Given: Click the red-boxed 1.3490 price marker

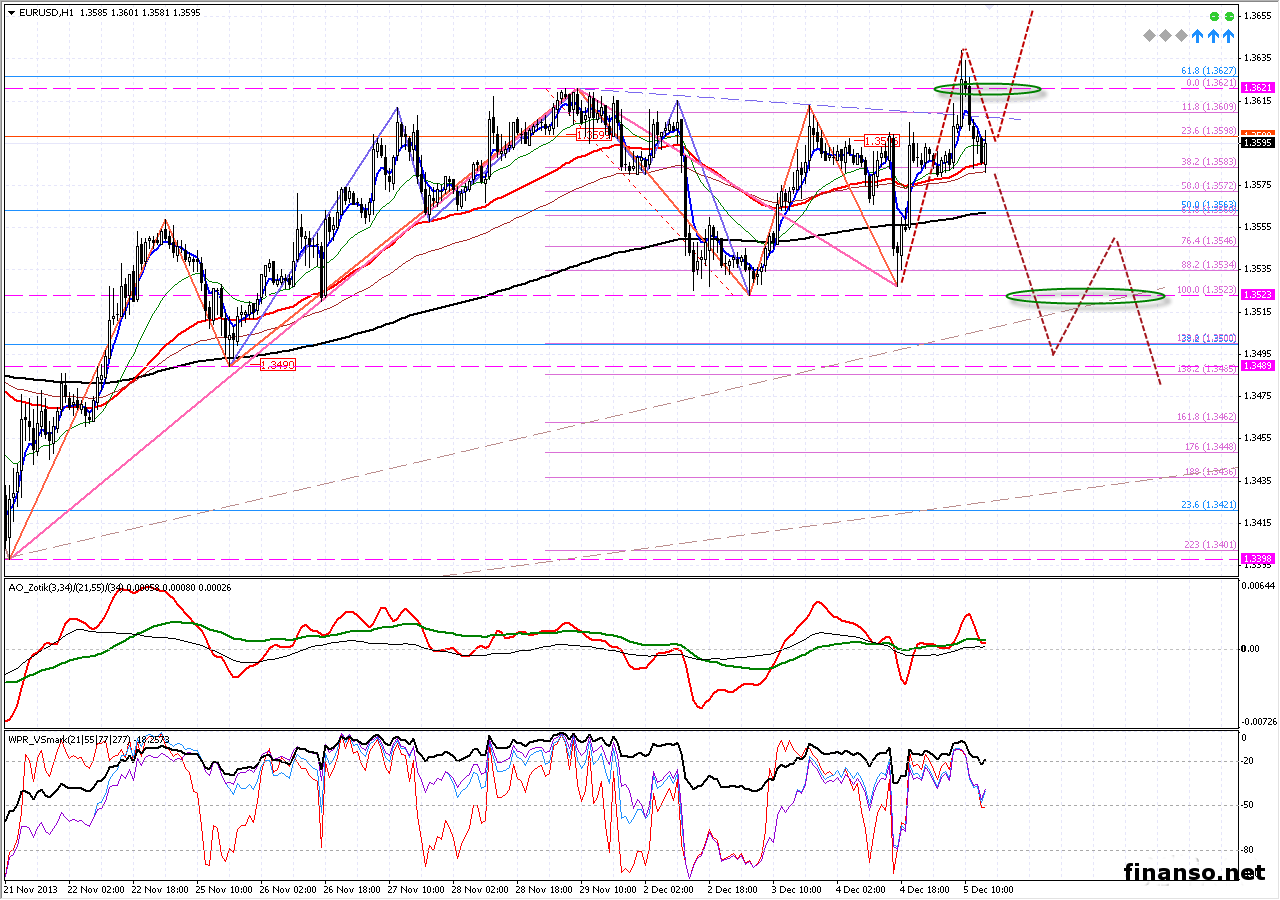Looking at the screenshot, I should coord(277,366).
